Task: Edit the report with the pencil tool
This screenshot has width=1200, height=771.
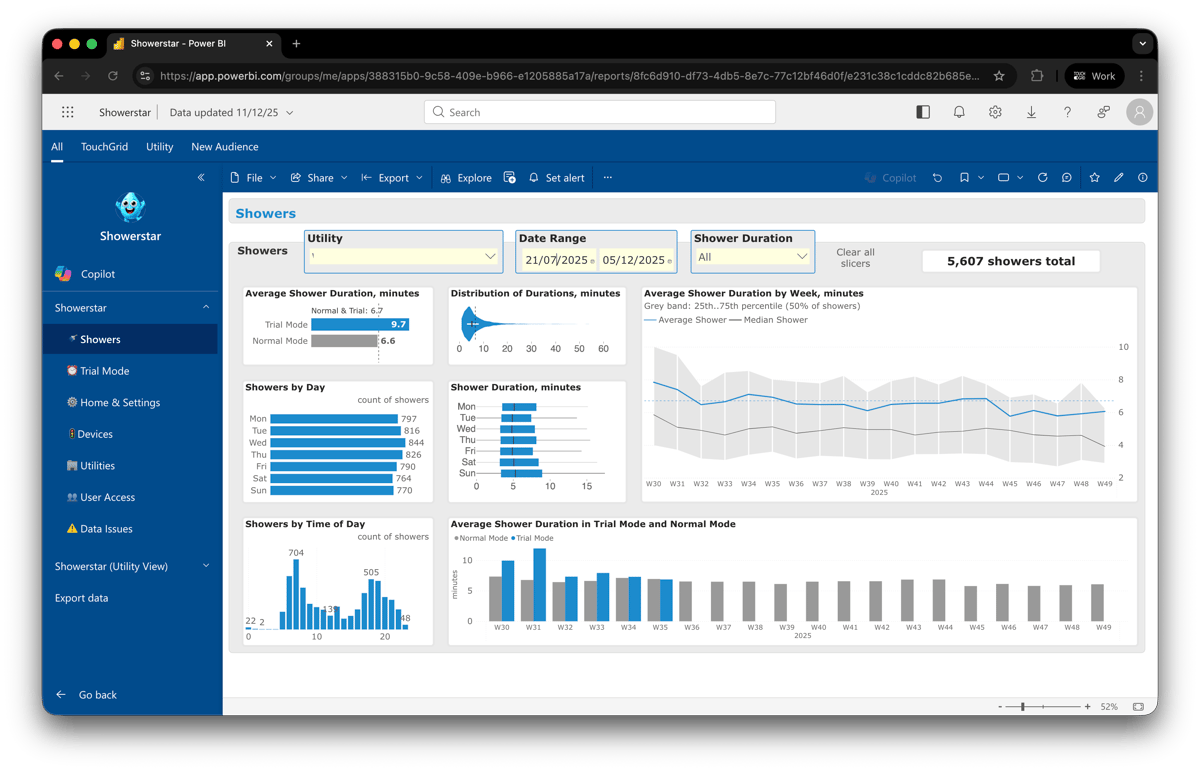Action: click(x=1118, y=177)
